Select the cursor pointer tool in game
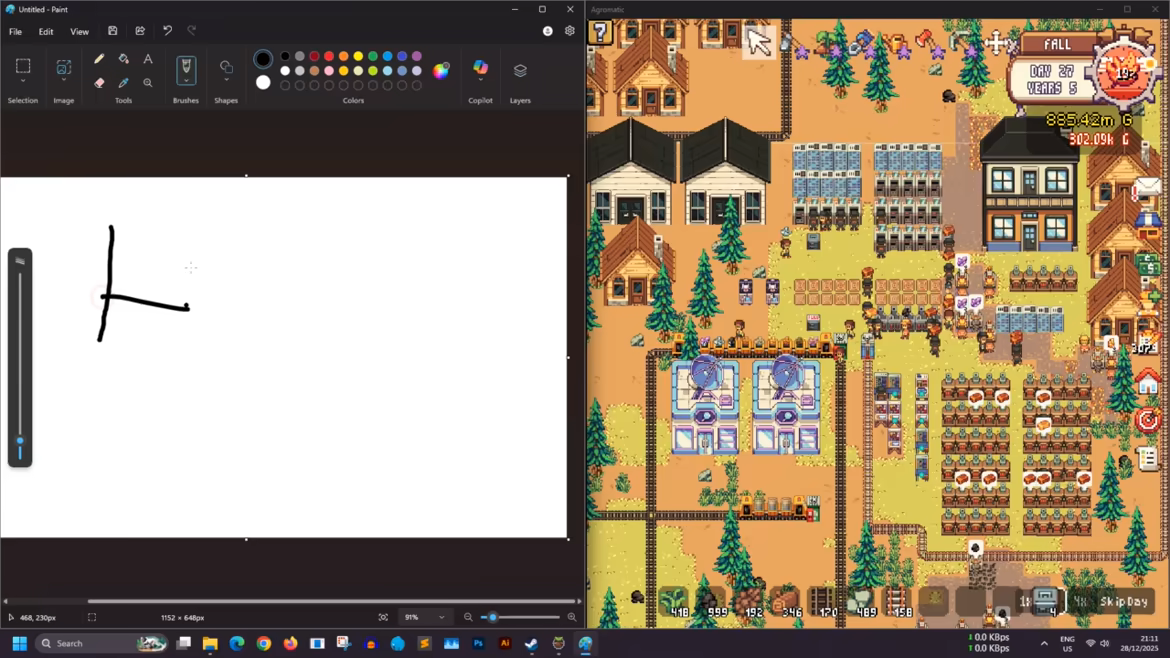This screenshot has width=1170, height=658. pos(760,43)
